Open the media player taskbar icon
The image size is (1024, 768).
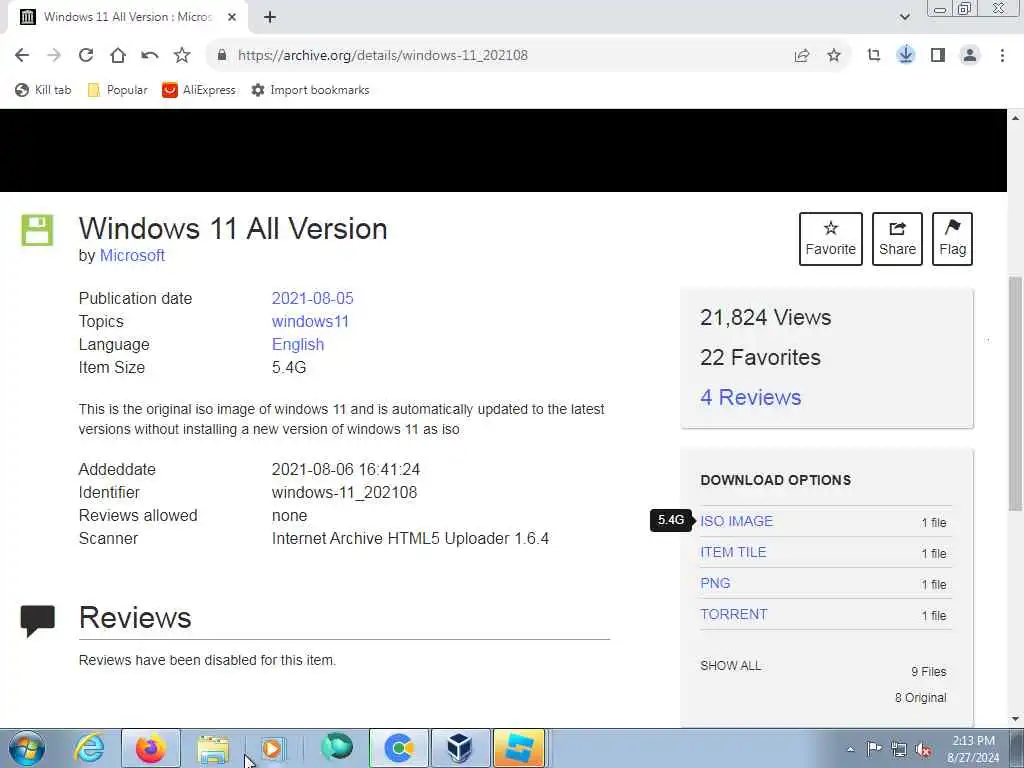click(x=273, y=748)
